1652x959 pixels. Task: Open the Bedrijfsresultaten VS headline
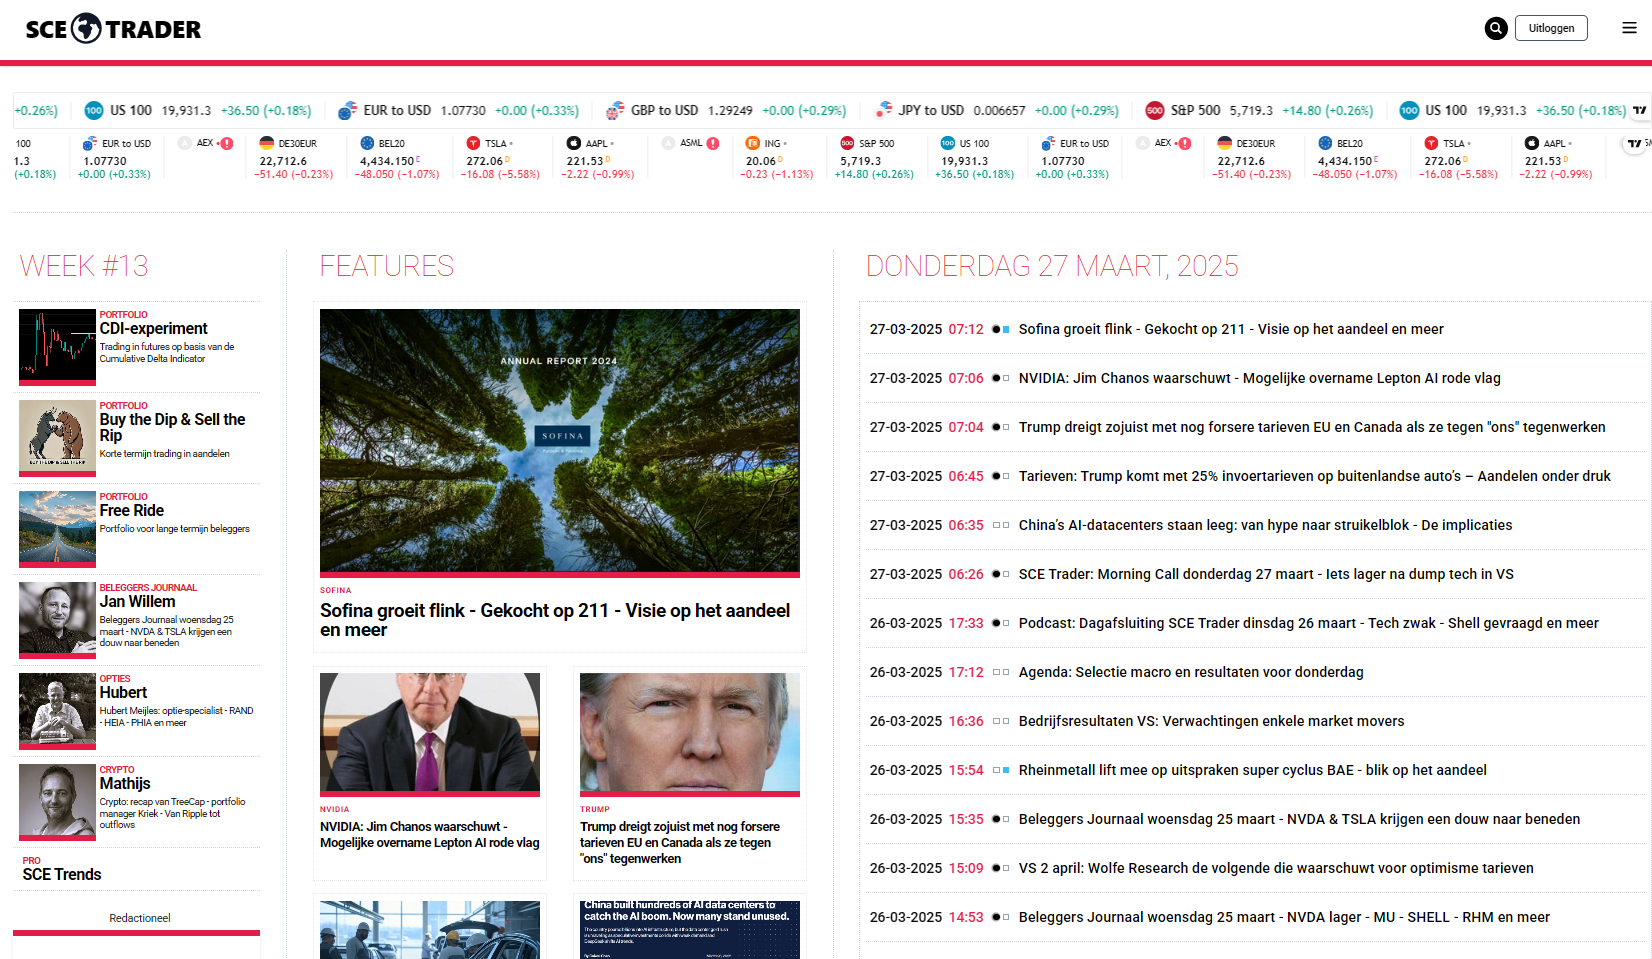click(1211, 721)
